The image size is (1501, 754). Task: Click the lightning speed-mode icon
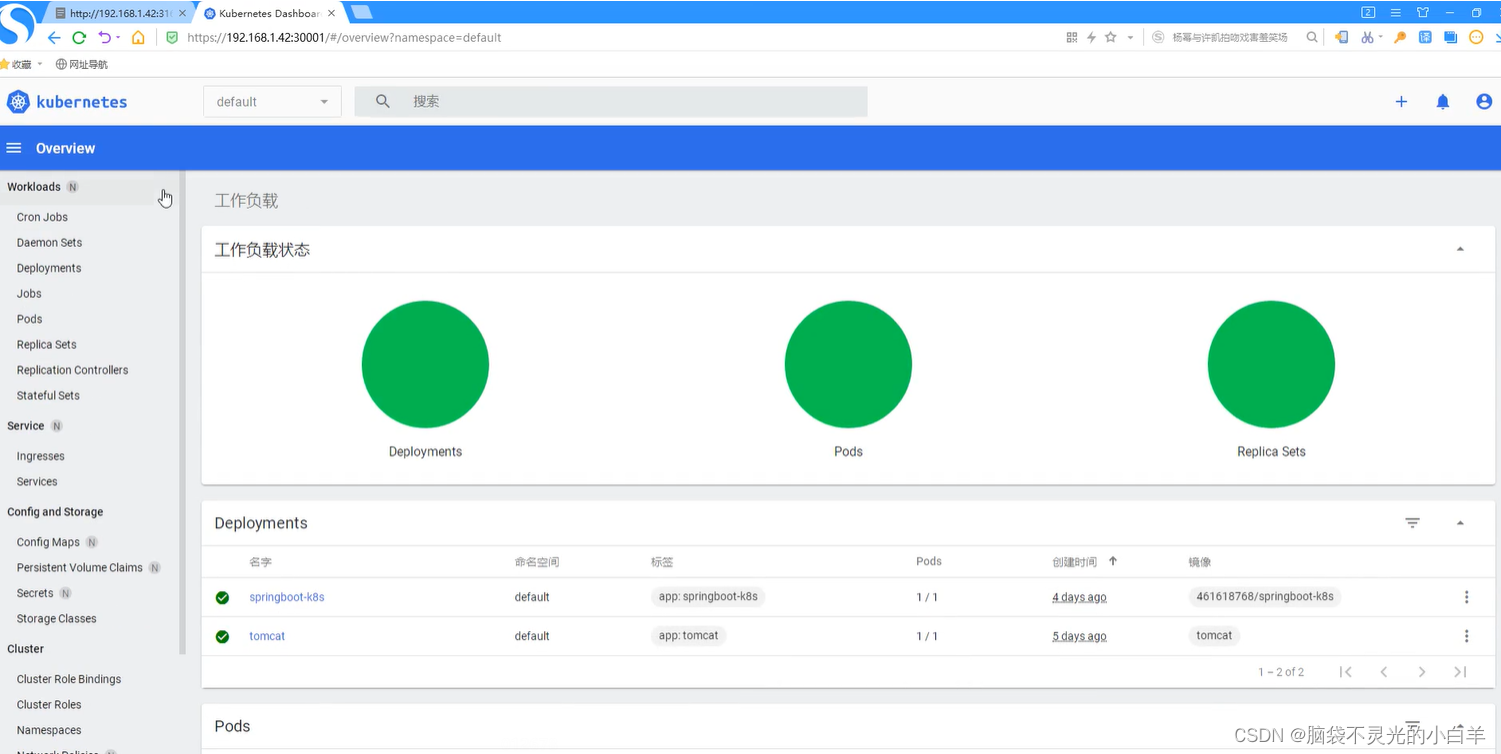pos(1091,37)
